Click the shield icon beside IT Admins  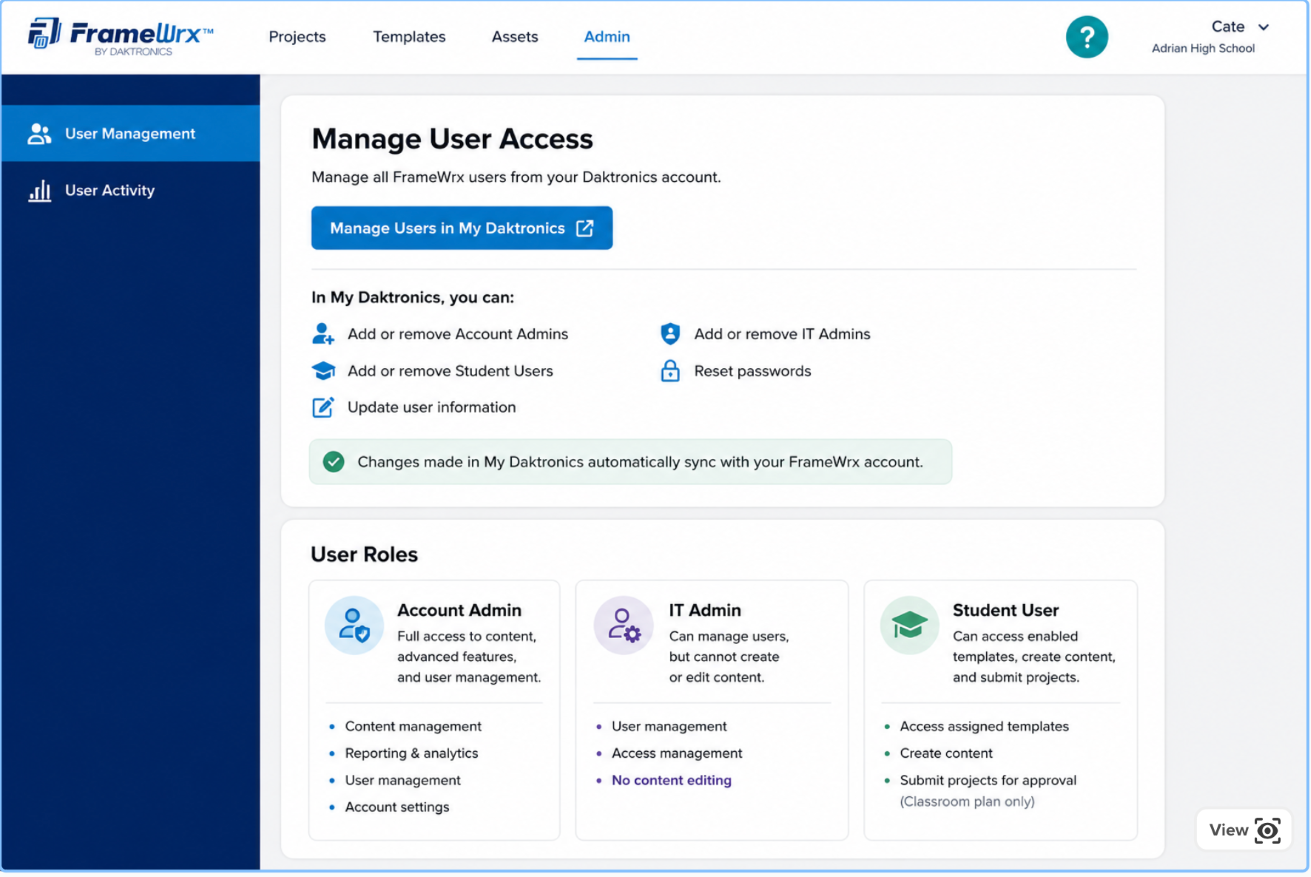(x=670, y=334)
